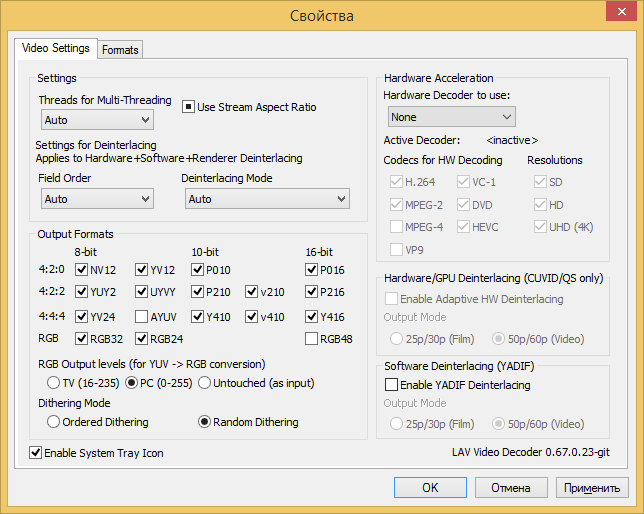Toggle the RGB24 format checkbox
This screenshot has height=514, width=644.
click(x=141, y=339)
